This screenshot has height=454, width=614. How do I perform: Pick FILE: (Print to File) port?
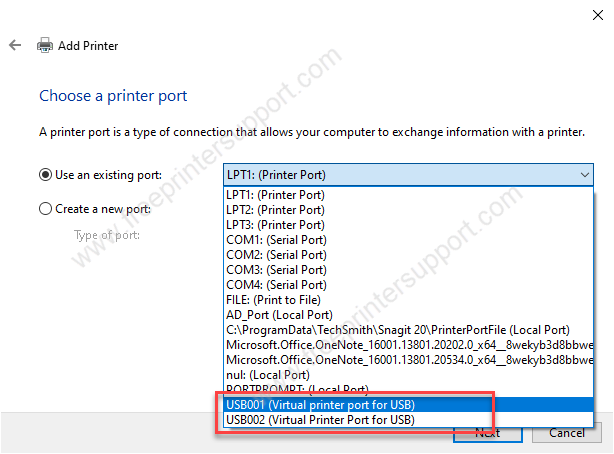[x=408, y=300]
